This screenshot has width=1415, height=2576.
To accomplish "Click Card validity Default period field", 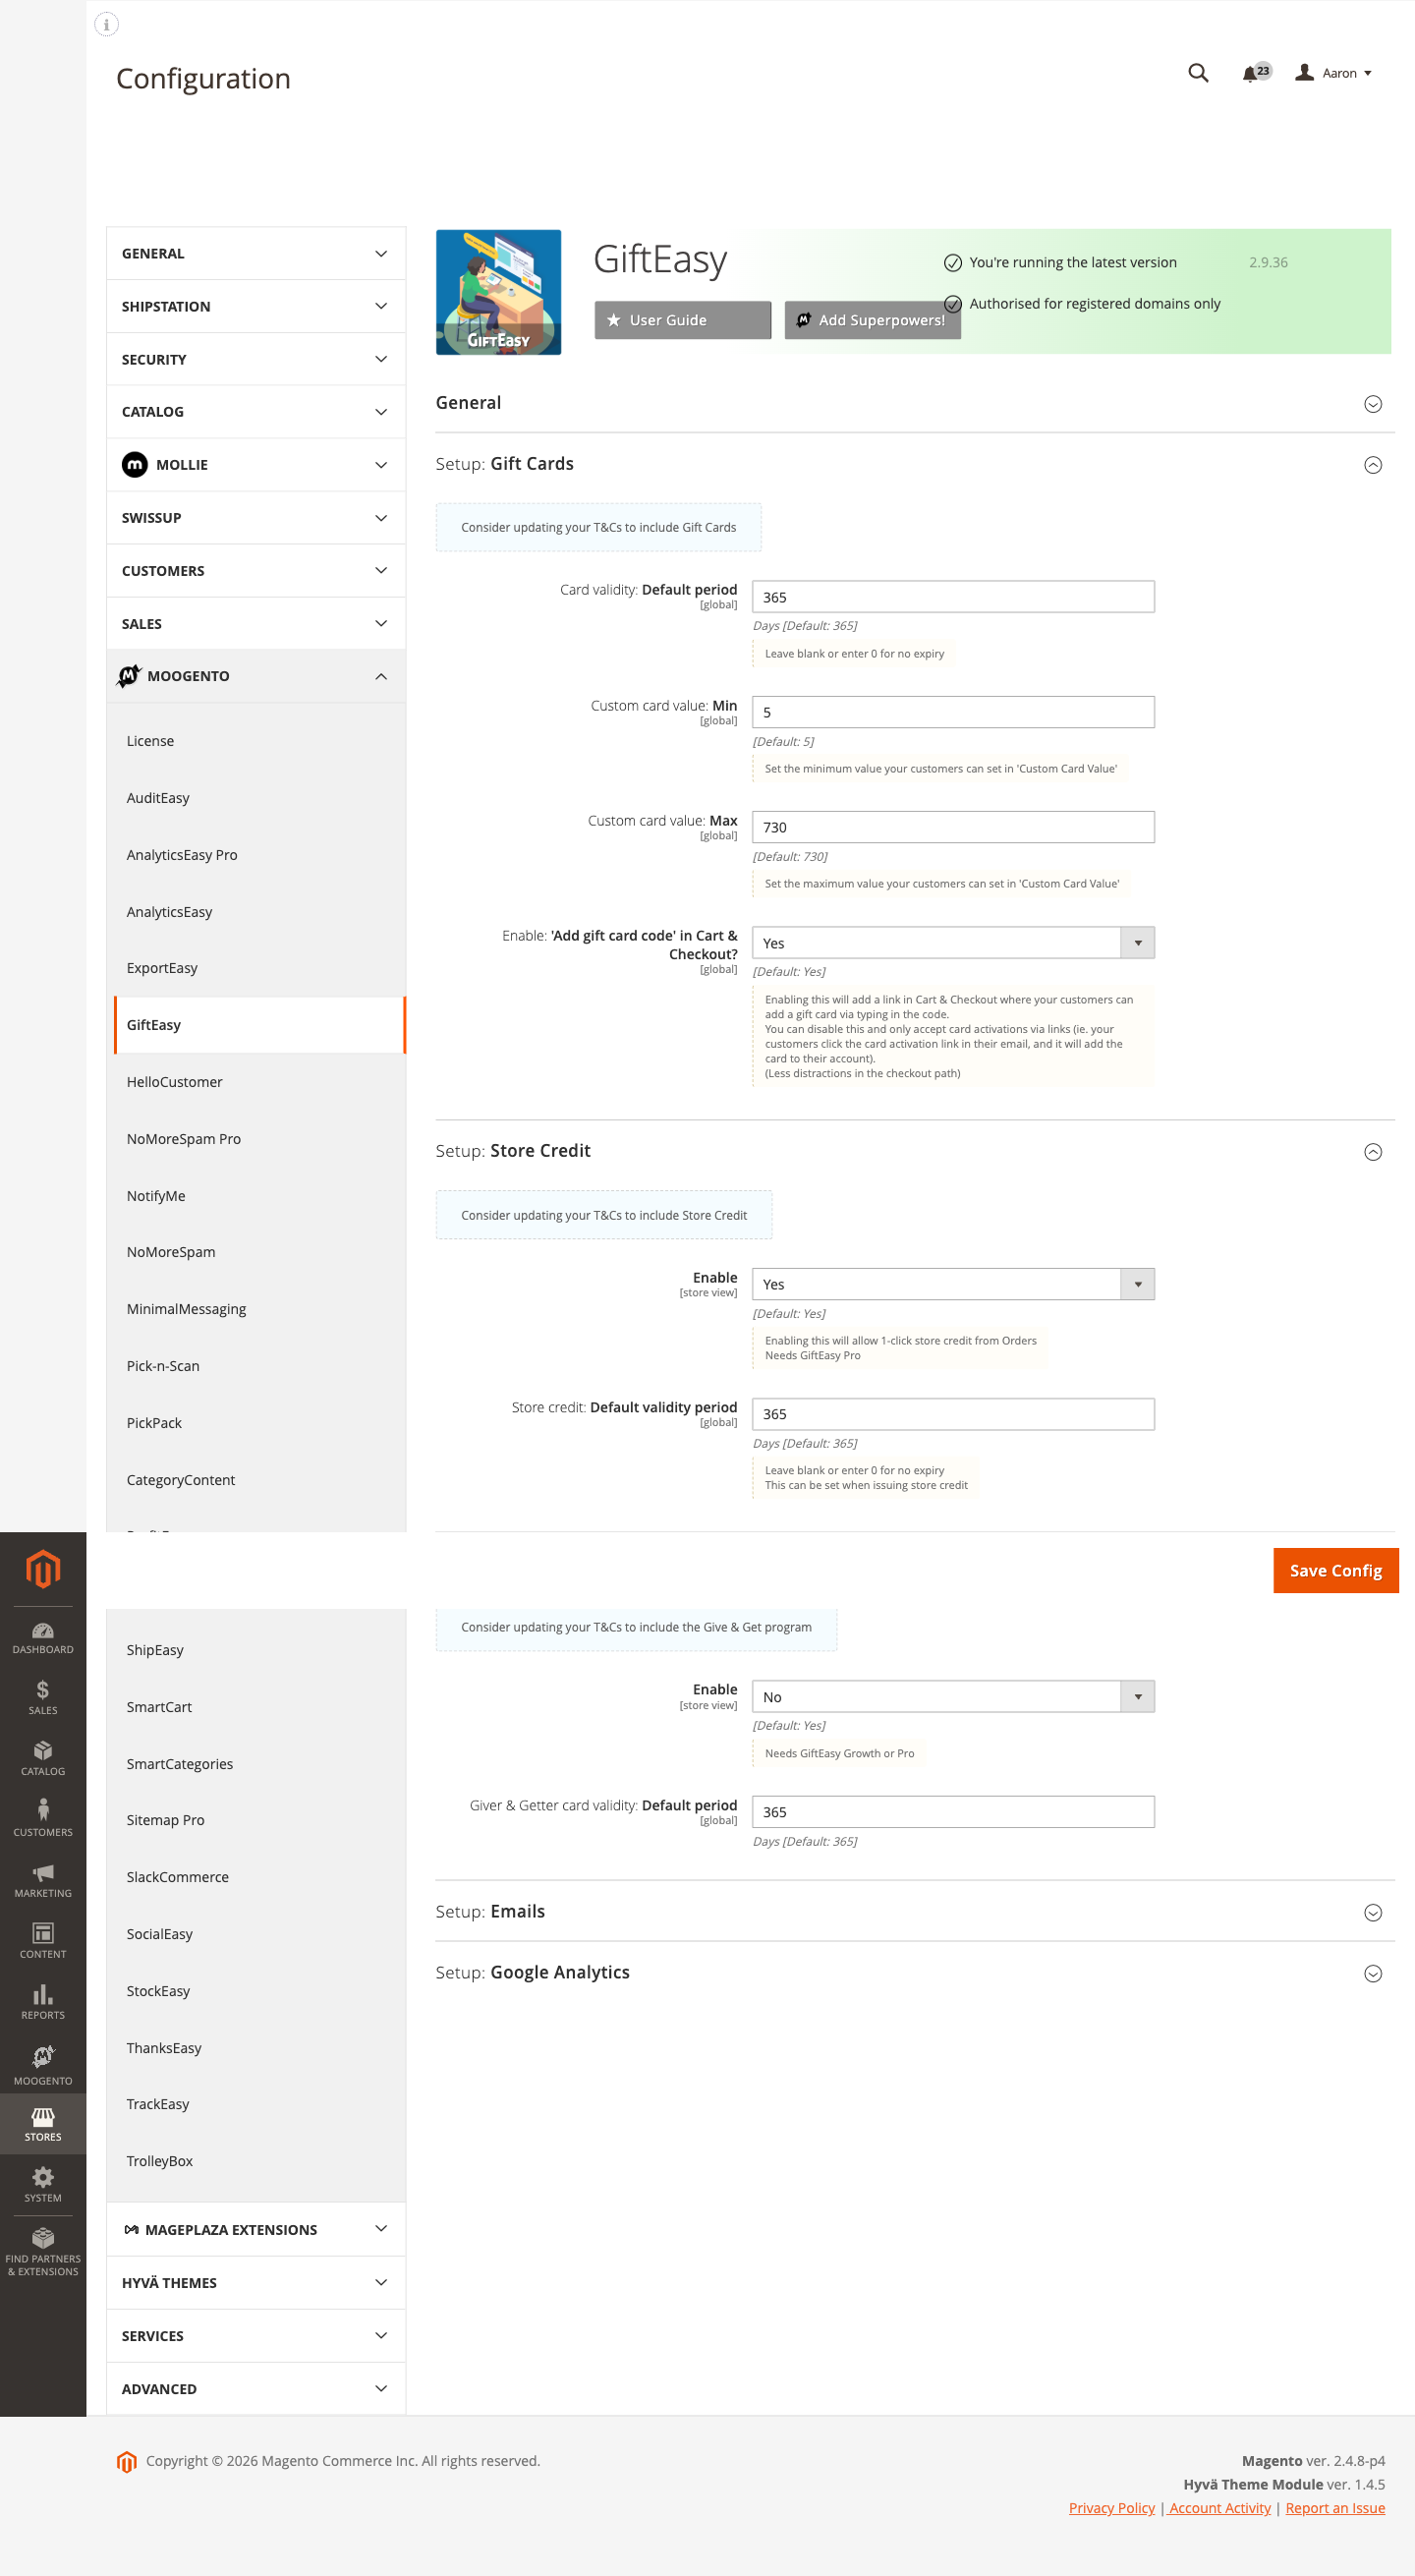I will click(953, 597).
